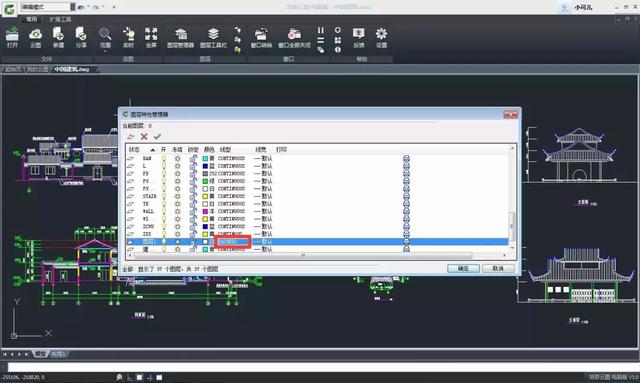640x383 pixels.
Task: Expand the 编辑模式 mode dropdown
Action: click(x=73, y=7)
